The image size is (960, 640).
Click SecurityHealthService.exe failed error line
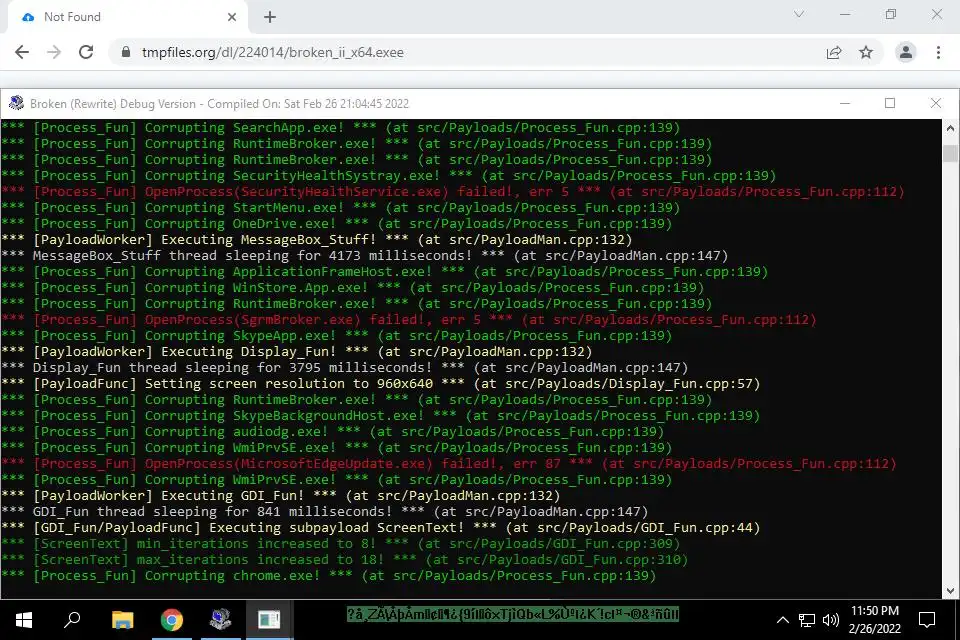(453, 192)
